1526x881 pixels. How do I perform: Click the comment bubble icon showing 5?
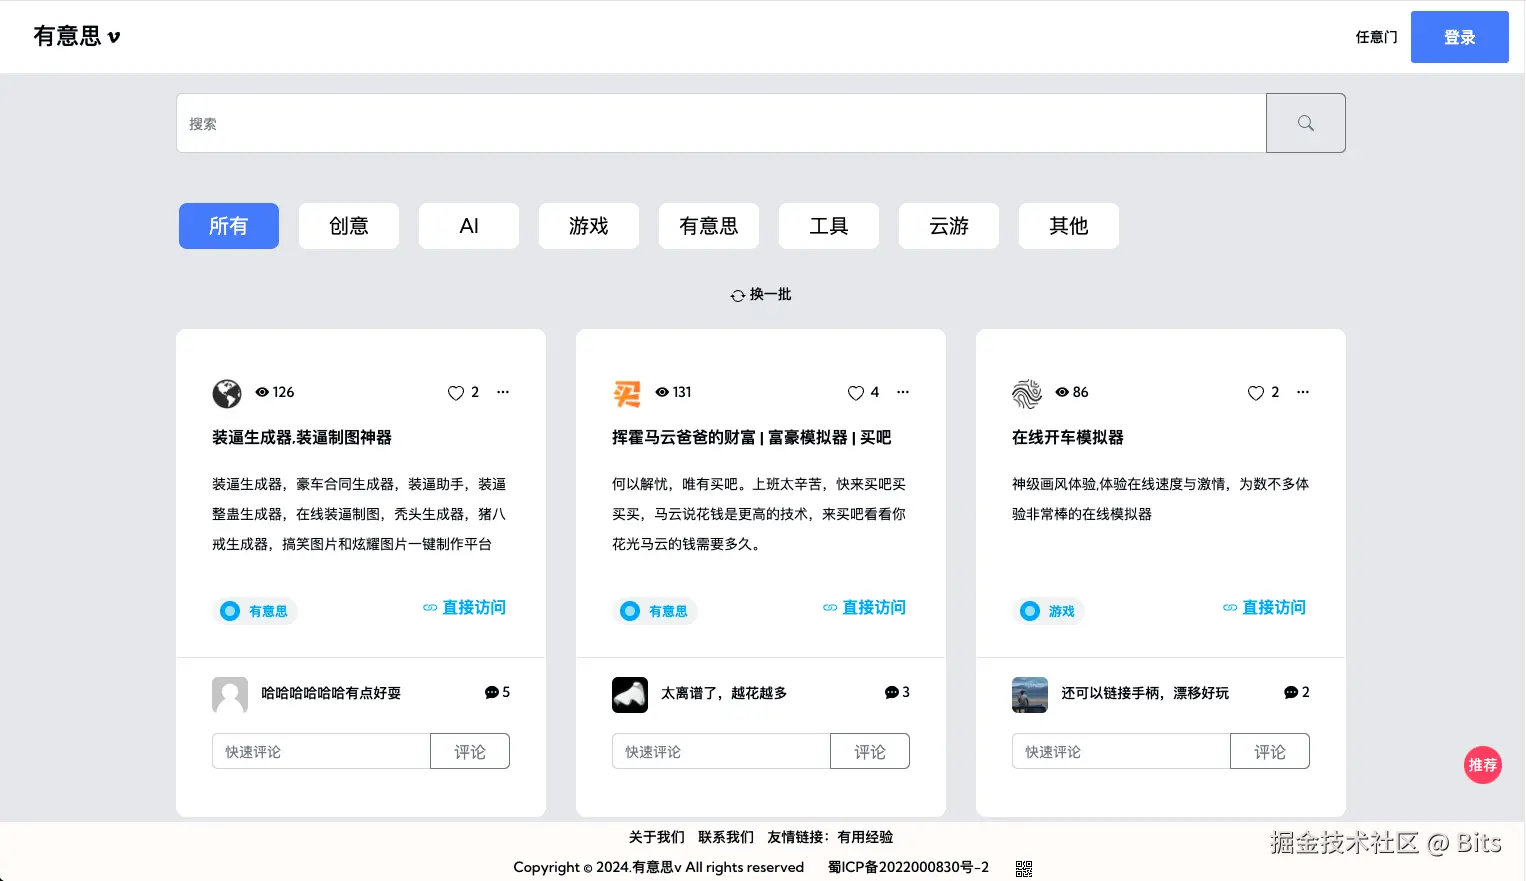tap(491, 692)
